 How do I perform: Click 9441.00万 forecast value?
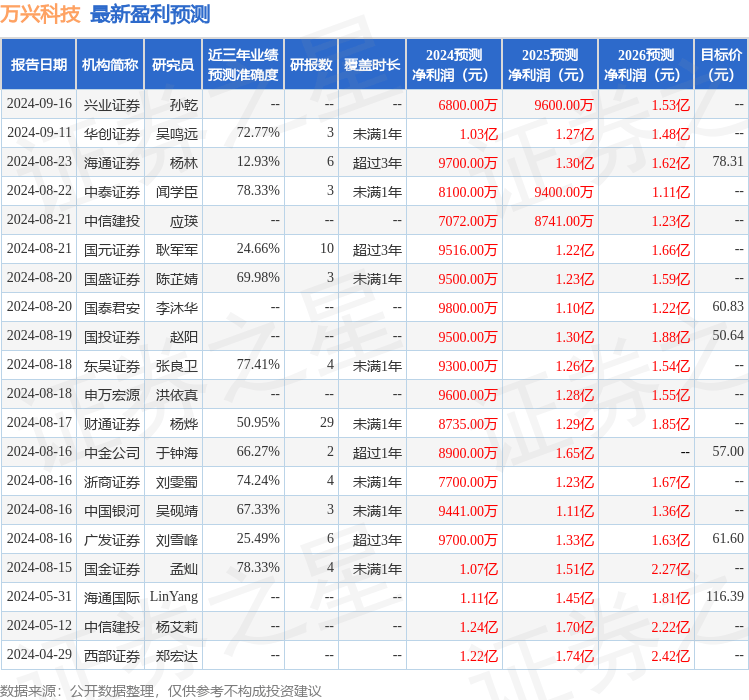tap(468, 511)
